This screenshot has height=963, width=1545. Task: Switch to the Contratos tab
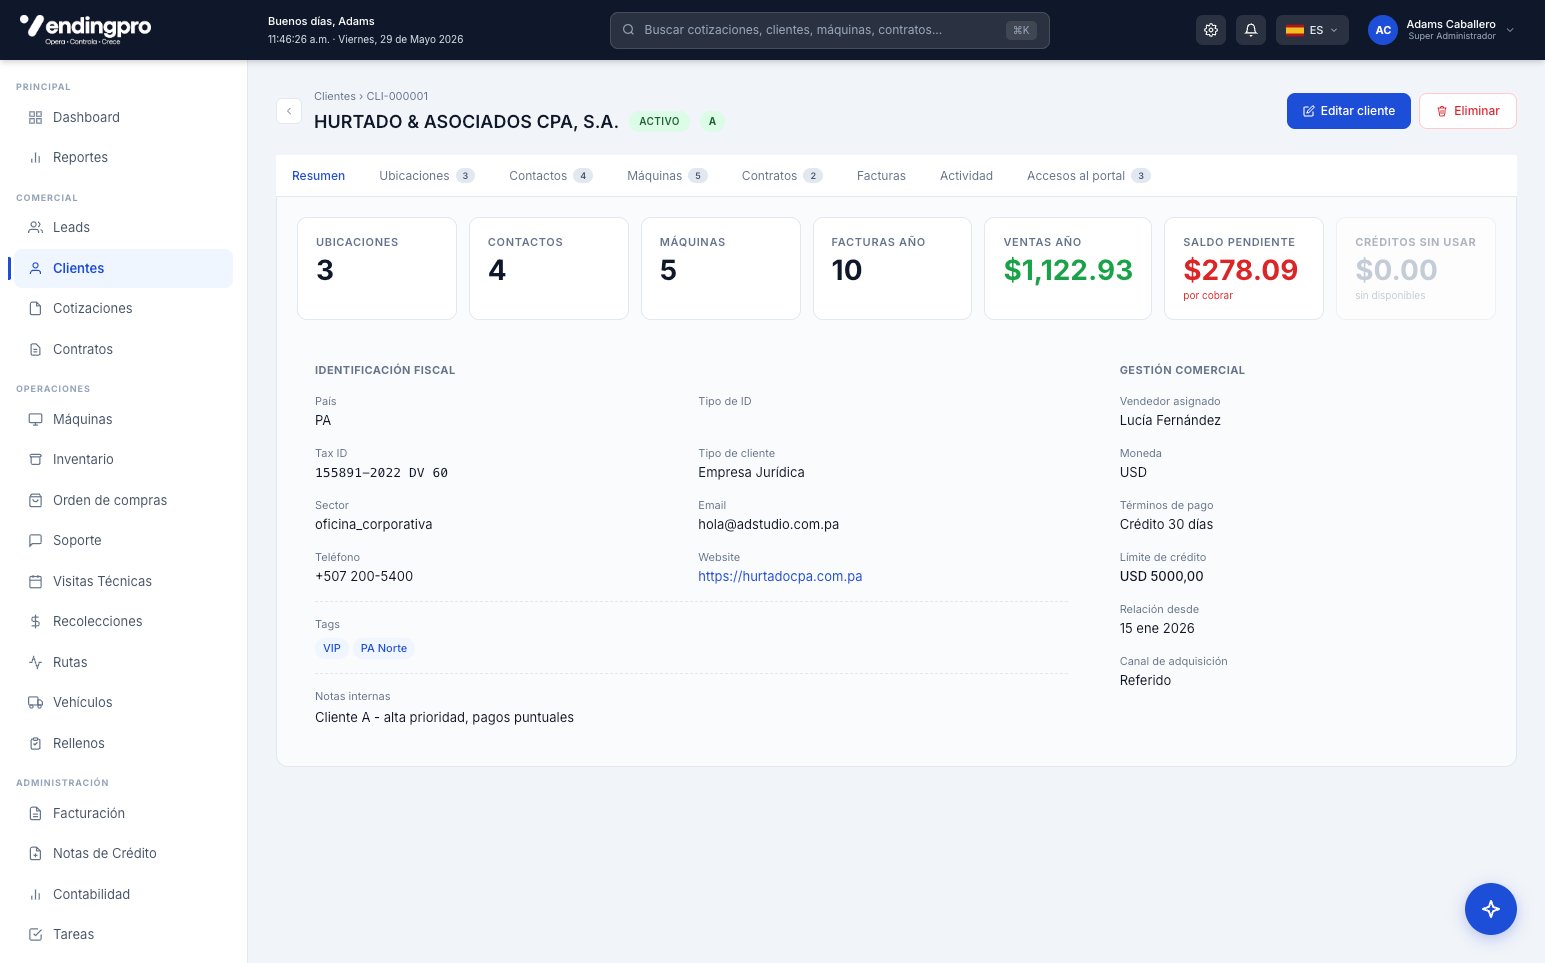(x=782, y=176)
